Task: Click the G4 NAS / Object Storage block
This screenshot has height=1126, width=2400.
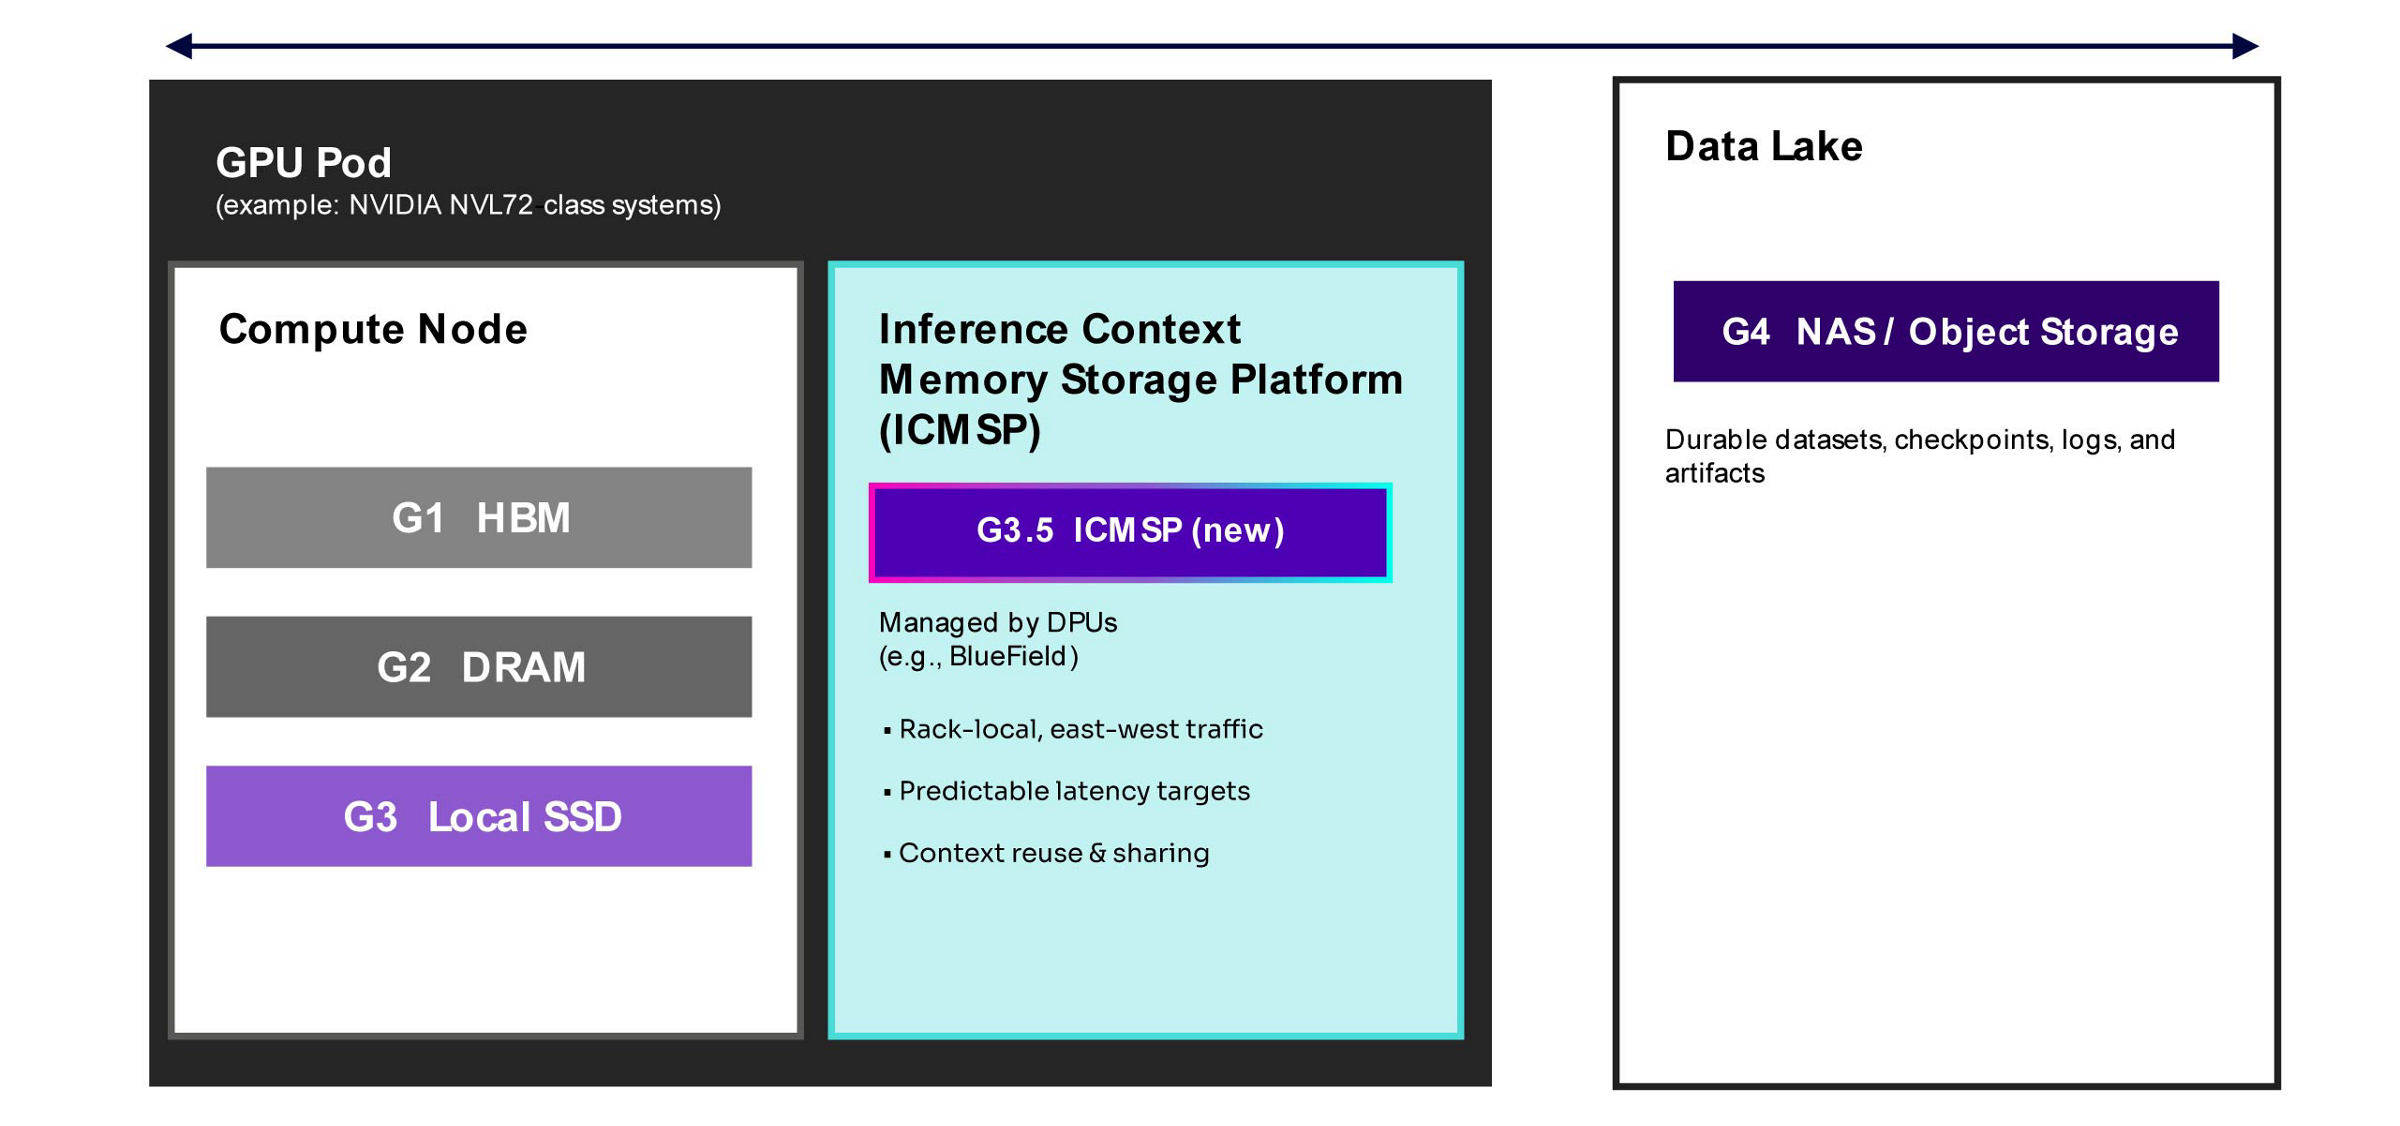Action: [1945, 332]
